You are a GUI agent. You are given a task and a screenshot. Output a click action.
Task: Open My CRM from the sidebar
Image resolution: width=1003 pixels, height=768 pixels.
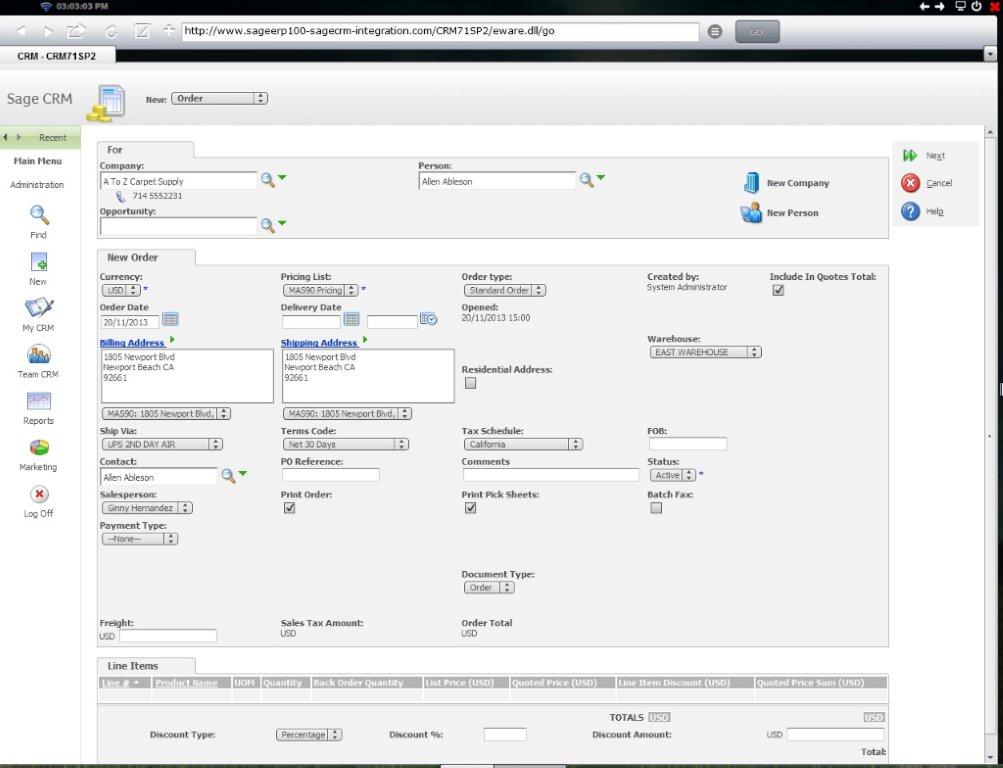[38, 308]
